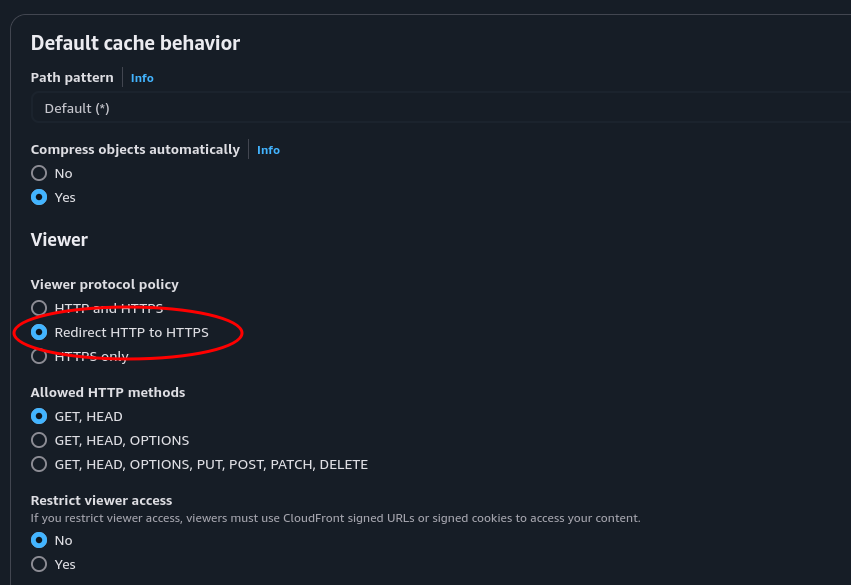The width and height of the screenshot is (851, 585).
Task: Select Yes under Restrict viewer access
Action: (39, 564)
